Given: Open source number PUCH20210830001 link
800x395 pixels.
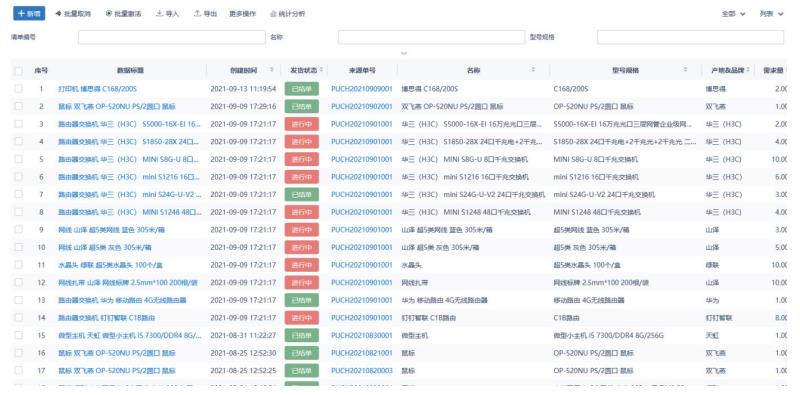Looking at the screenshot, I should (x=362, y=335).
